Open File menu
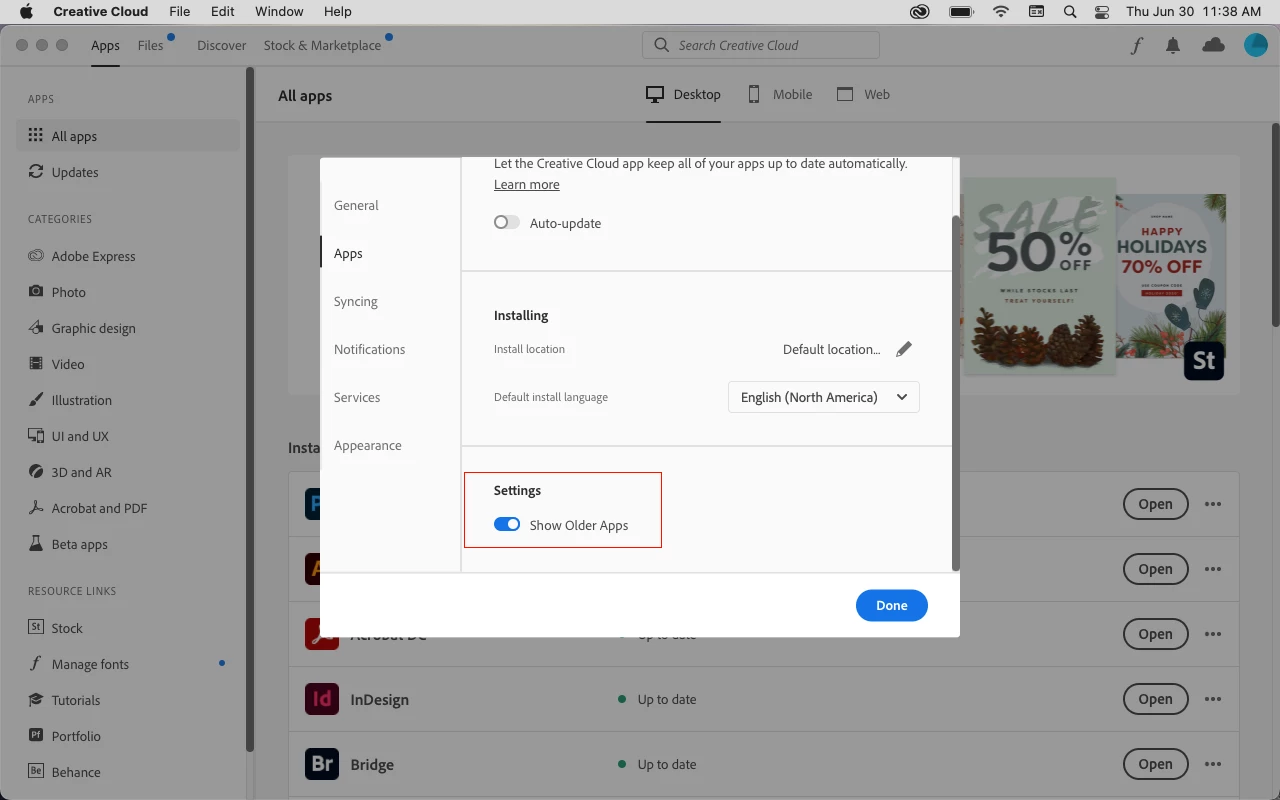 [180, 12]
